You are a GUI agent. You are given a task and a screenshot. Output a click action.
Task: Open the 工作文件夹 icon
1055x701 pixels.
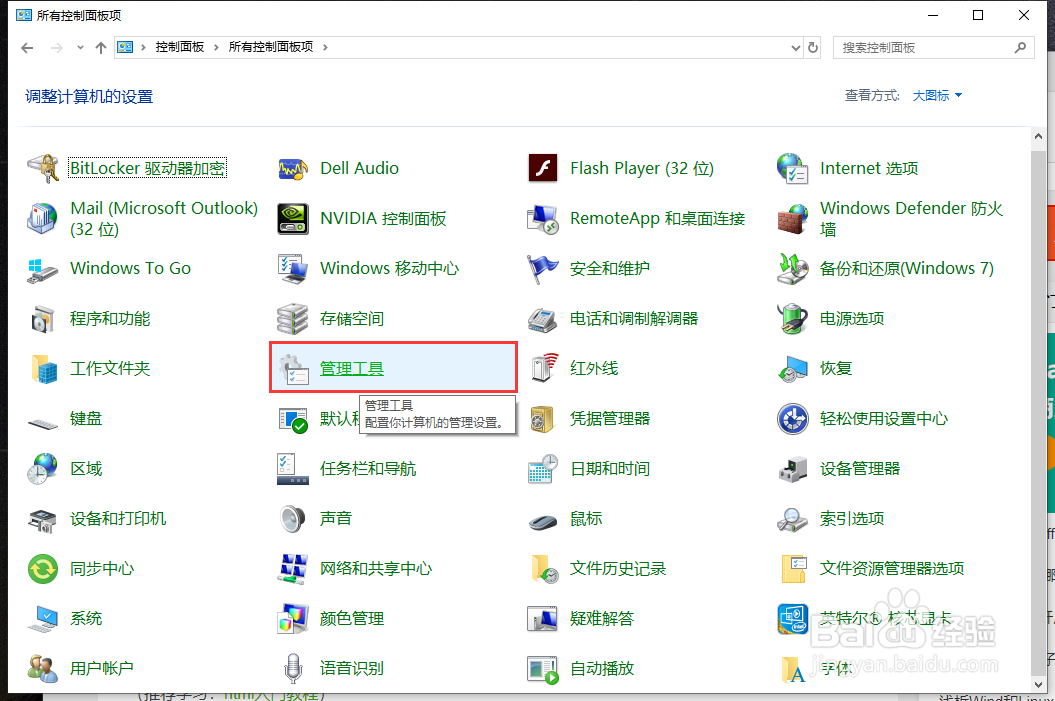coord(44,369)
